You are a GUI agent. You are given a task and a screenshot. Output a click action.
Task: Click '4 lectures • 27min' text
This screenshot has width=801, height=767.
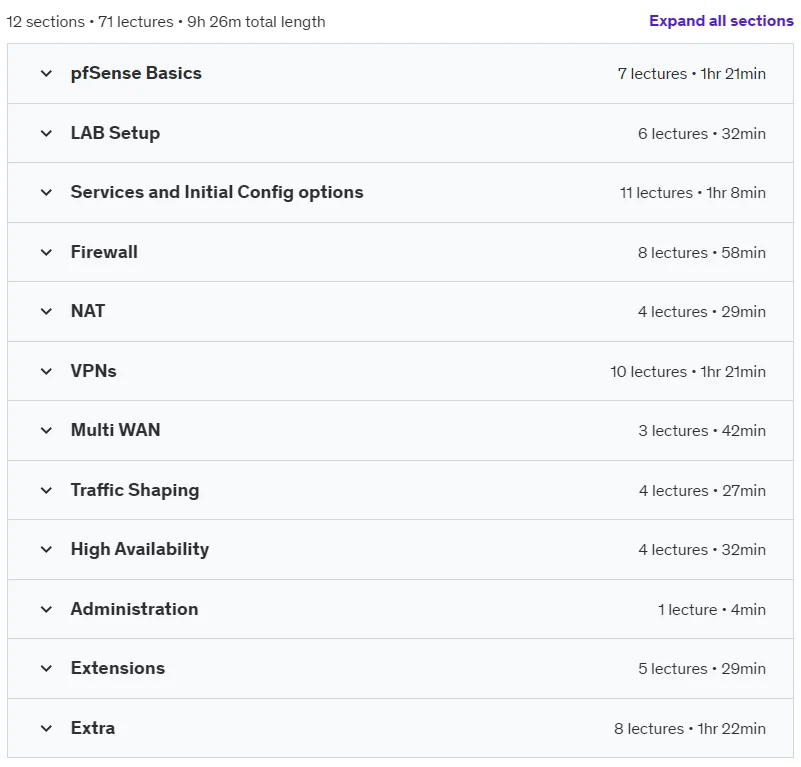[702, 491]
